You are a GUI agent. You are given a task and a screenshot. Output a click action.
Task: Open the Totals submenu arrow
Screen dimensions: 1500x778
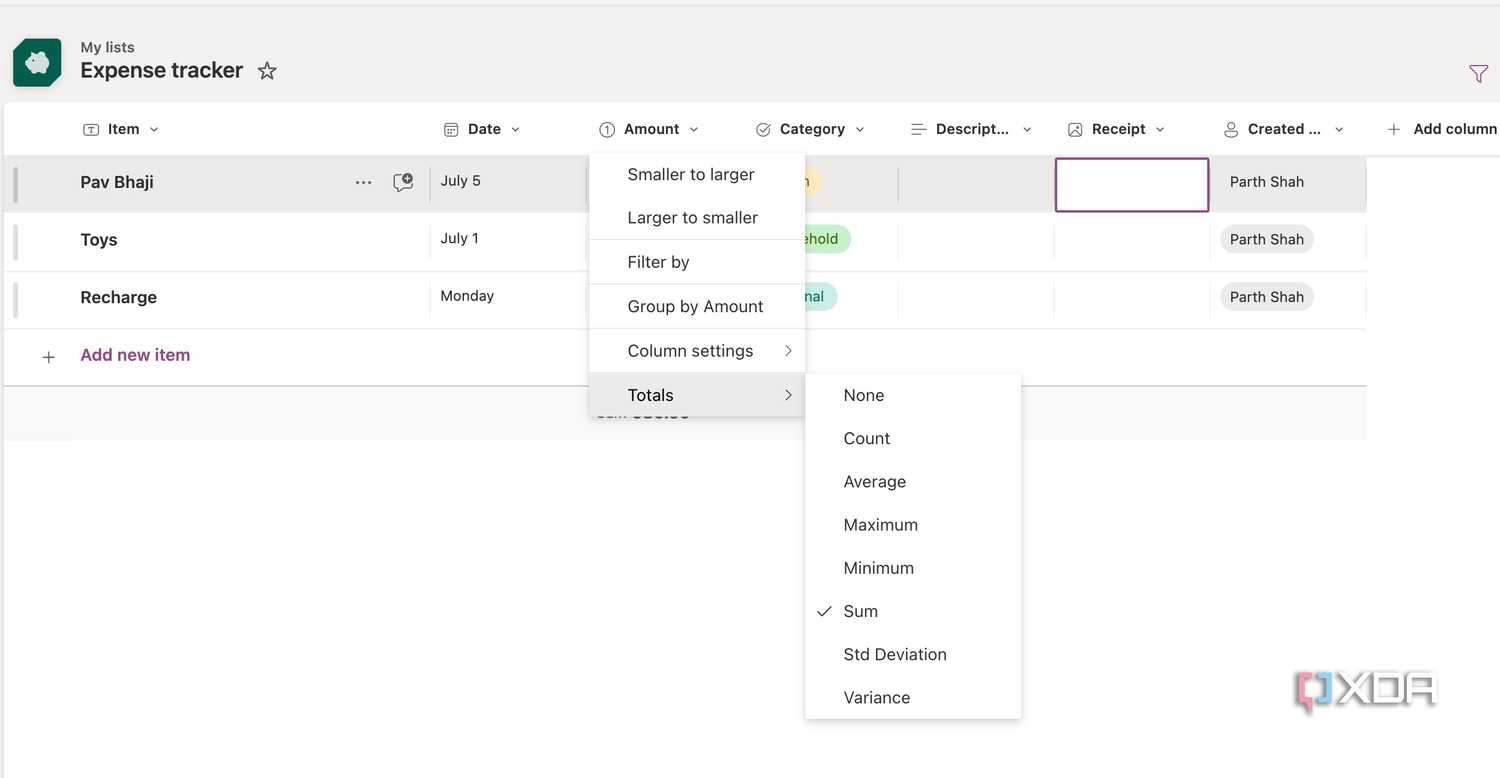(x=788, y=395)
